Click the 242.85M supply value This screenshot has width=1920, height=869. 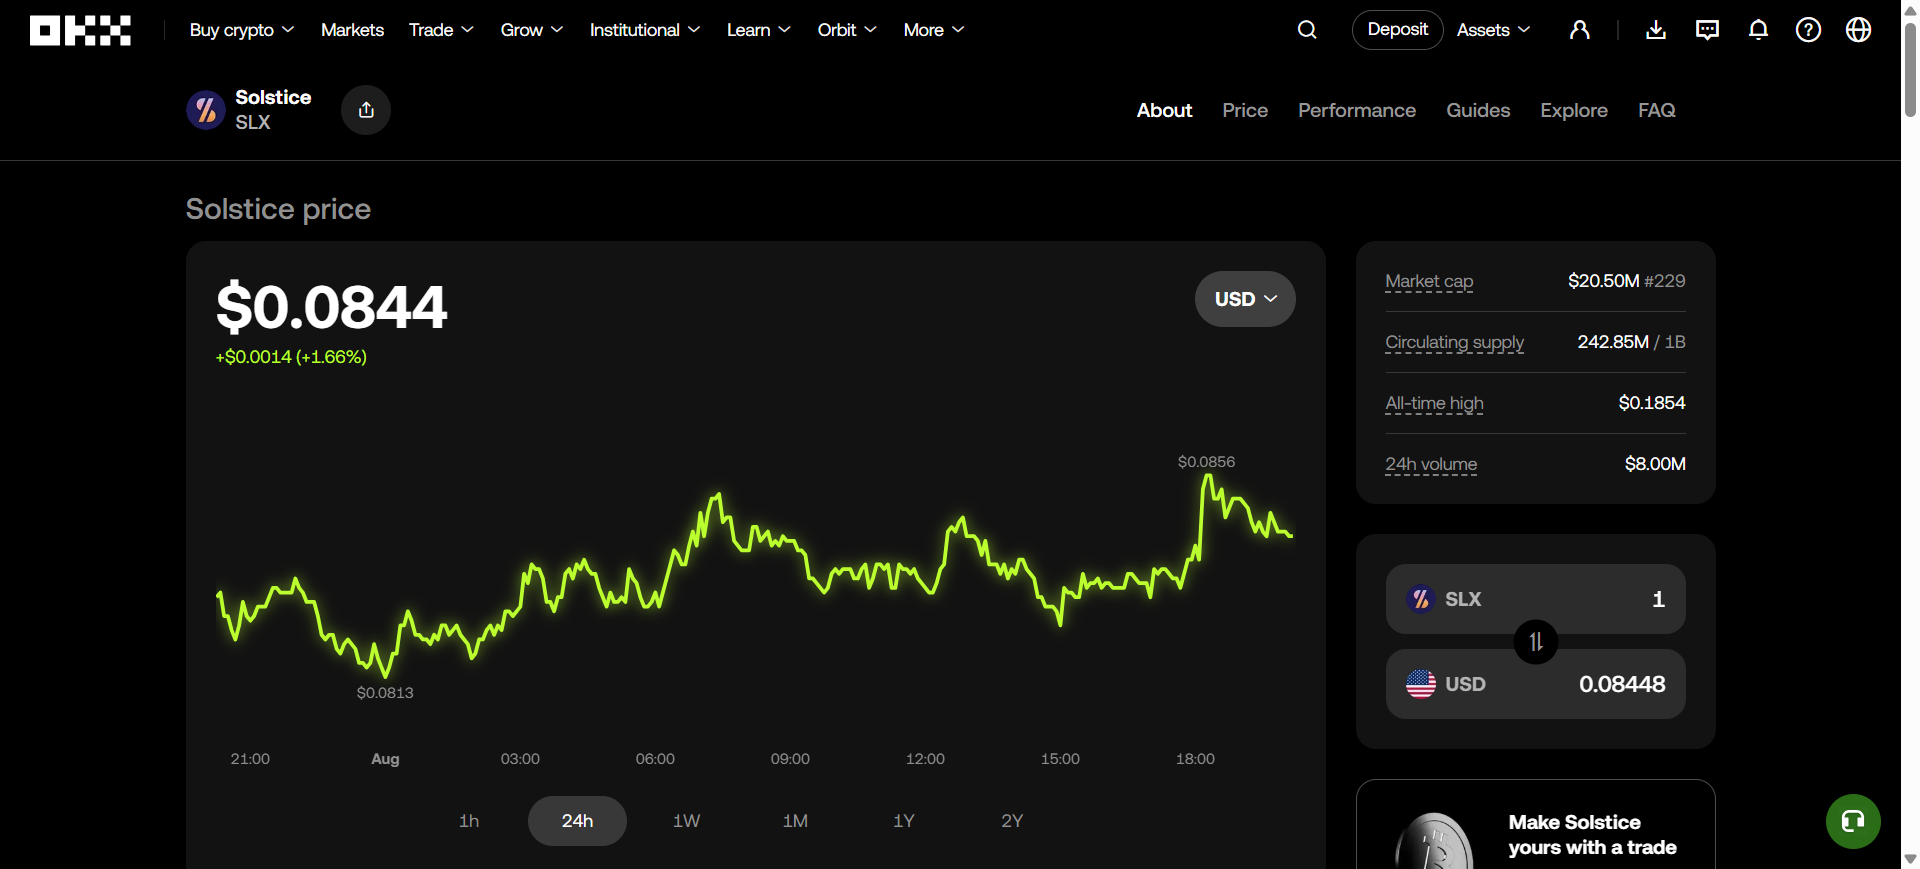[1613, 342]
